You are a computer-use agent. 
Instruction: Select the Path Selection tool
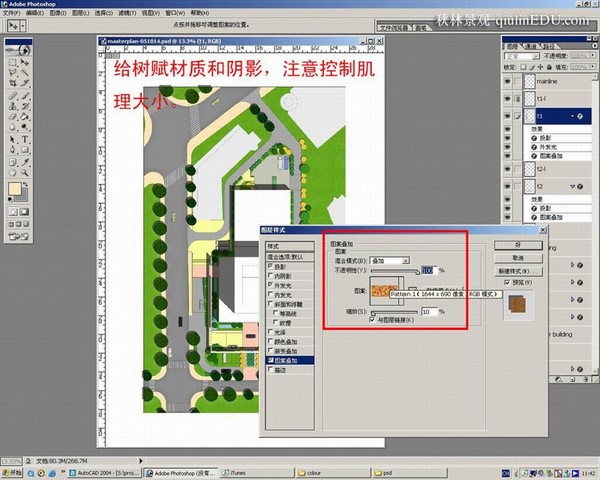[x=13, y=139]
